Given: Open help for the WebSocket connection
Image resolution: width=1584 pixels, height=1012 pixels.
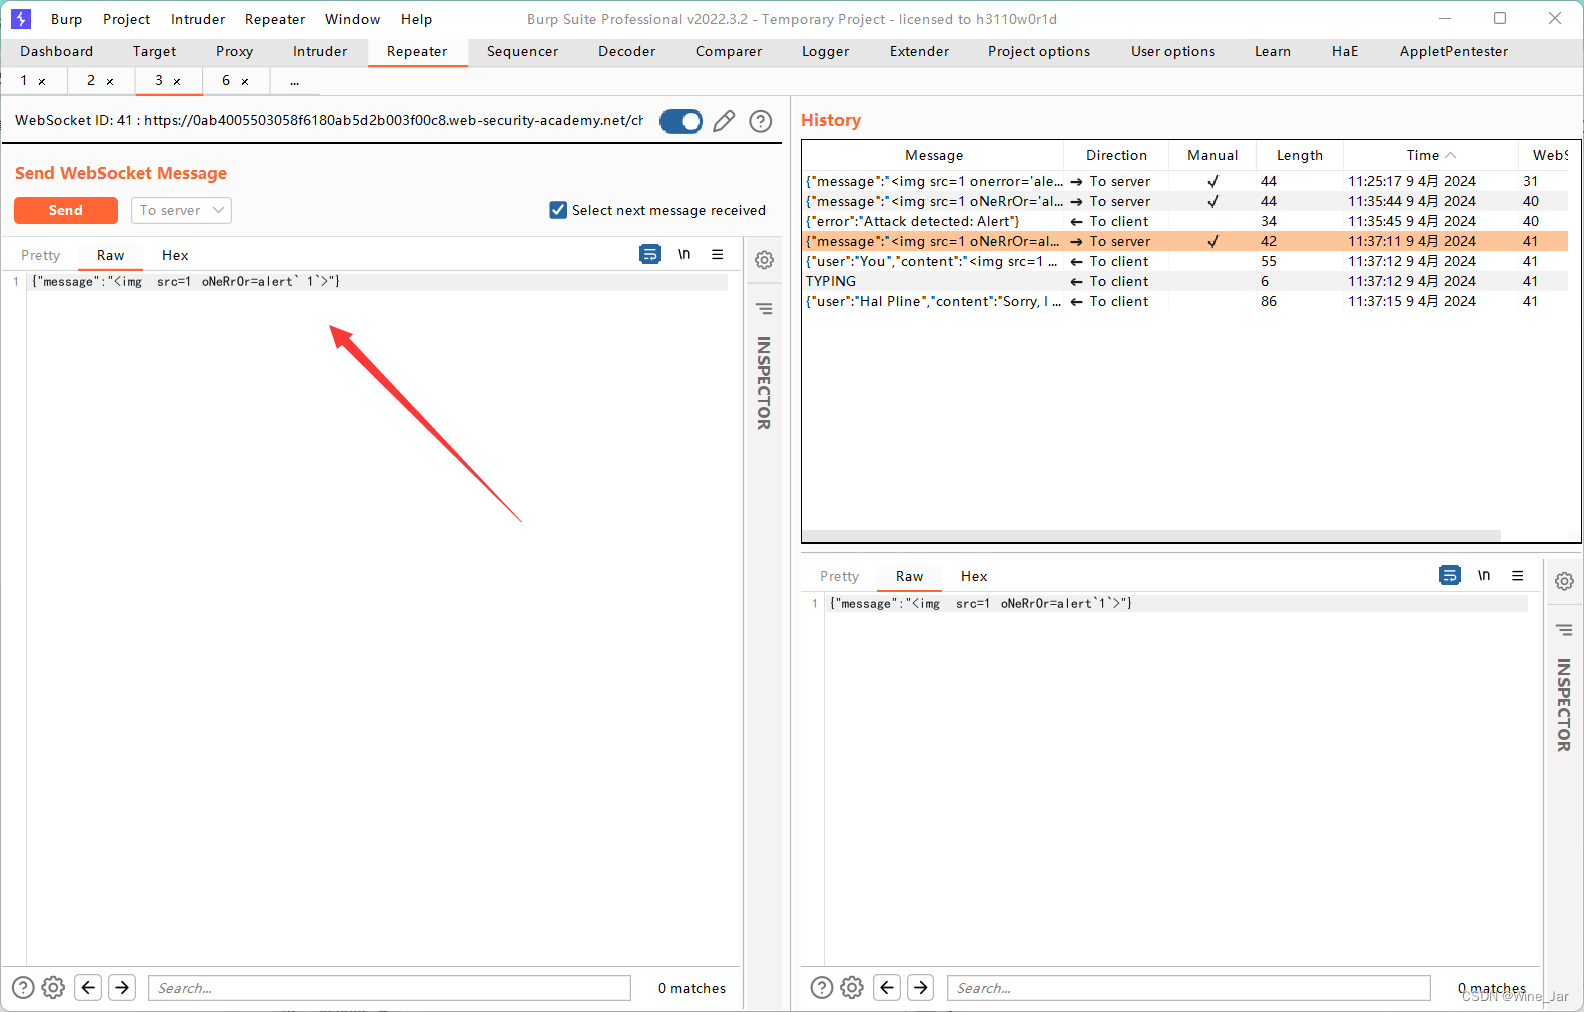Looking at the screenshot, I should point(761,121).
